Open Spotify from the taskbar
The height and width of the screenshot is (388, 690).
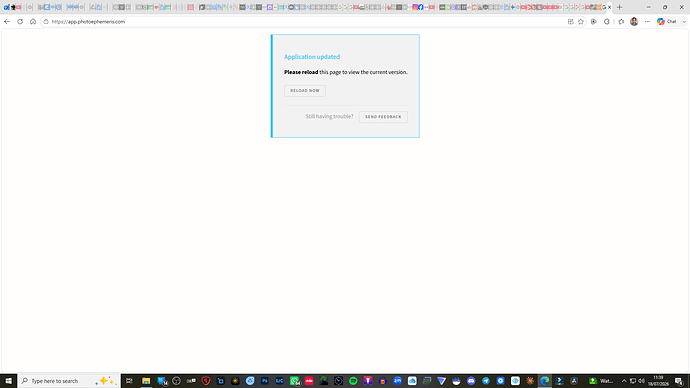coord(353,381)
